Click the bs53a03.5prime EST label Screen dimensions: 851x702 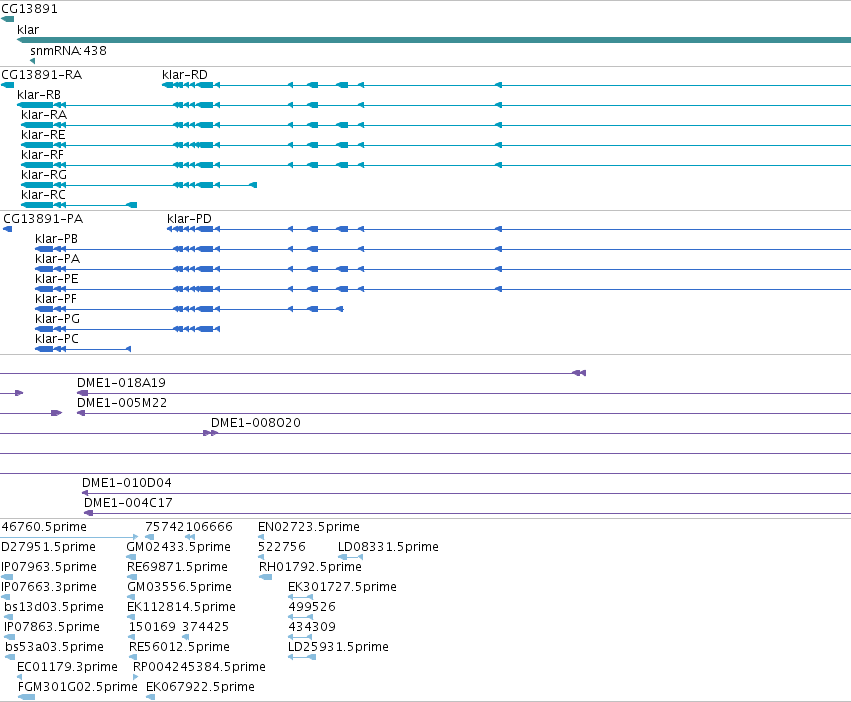coord(54,647)
